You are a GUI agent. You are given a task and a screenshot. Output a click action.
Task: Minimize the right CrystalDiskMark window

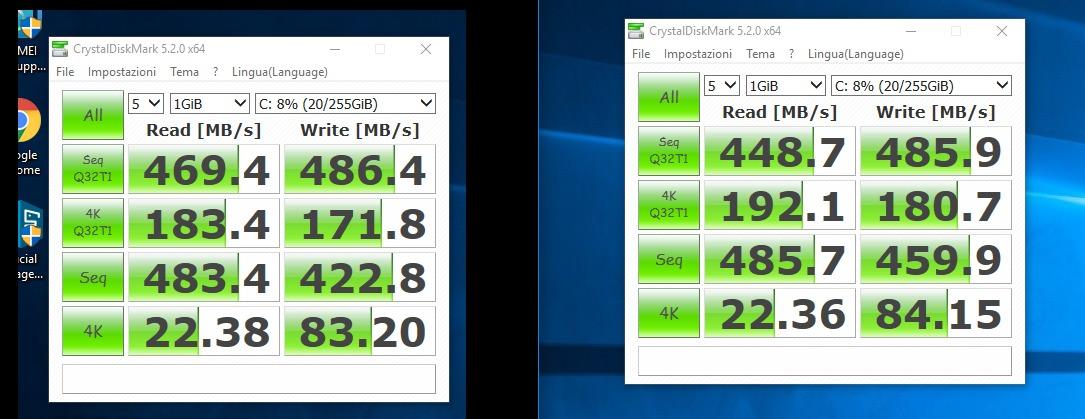point(911,31)
